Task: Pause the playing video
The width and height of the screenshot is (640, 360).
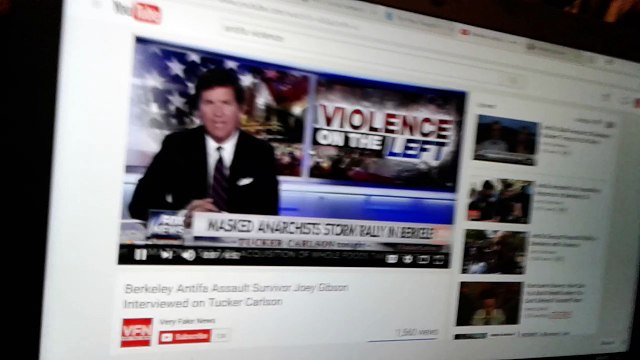Action: pos(140,254)
